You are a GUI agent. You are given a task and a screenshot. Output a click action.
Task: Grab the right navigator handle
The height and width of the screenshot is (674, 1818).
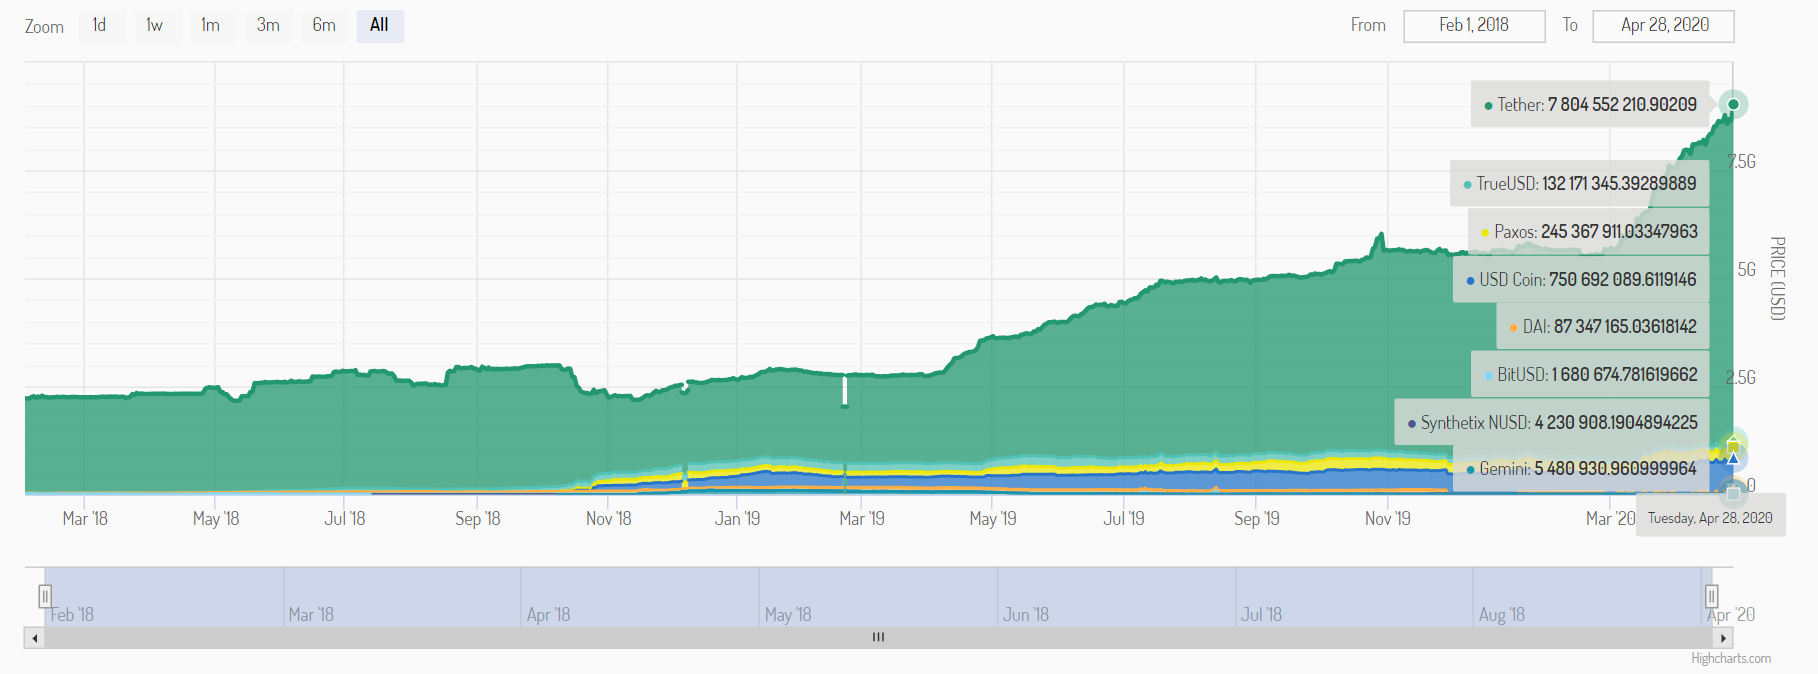1712,596
